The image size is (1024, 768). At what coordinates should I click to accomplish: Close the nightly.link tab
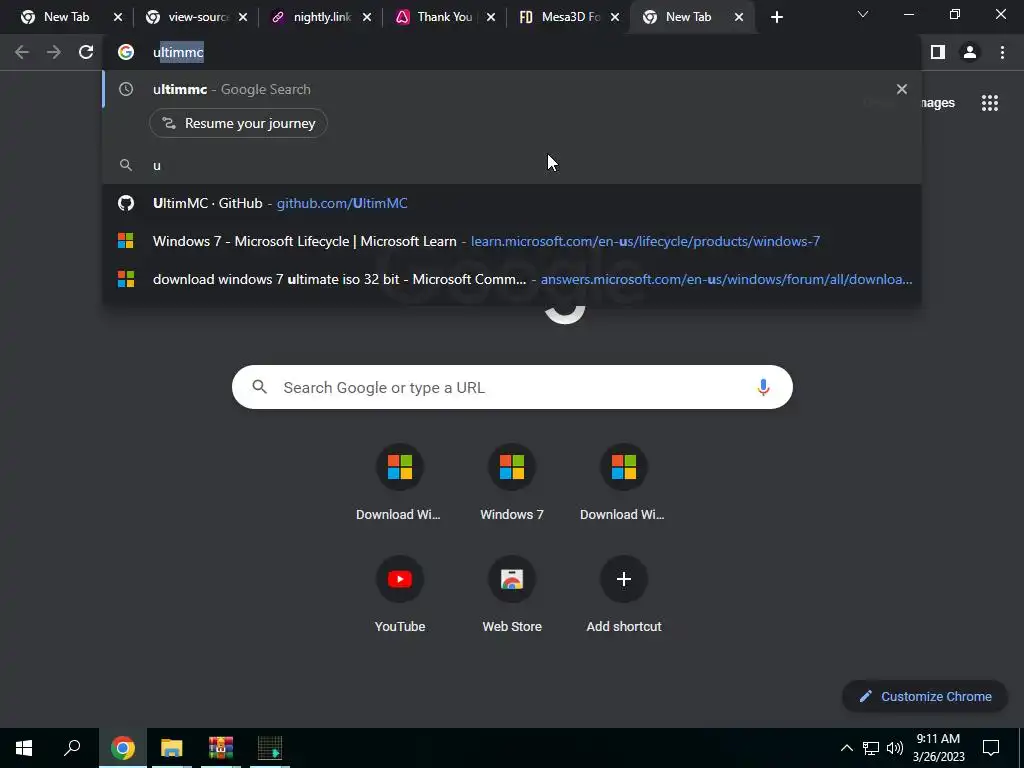click(367, 18)
